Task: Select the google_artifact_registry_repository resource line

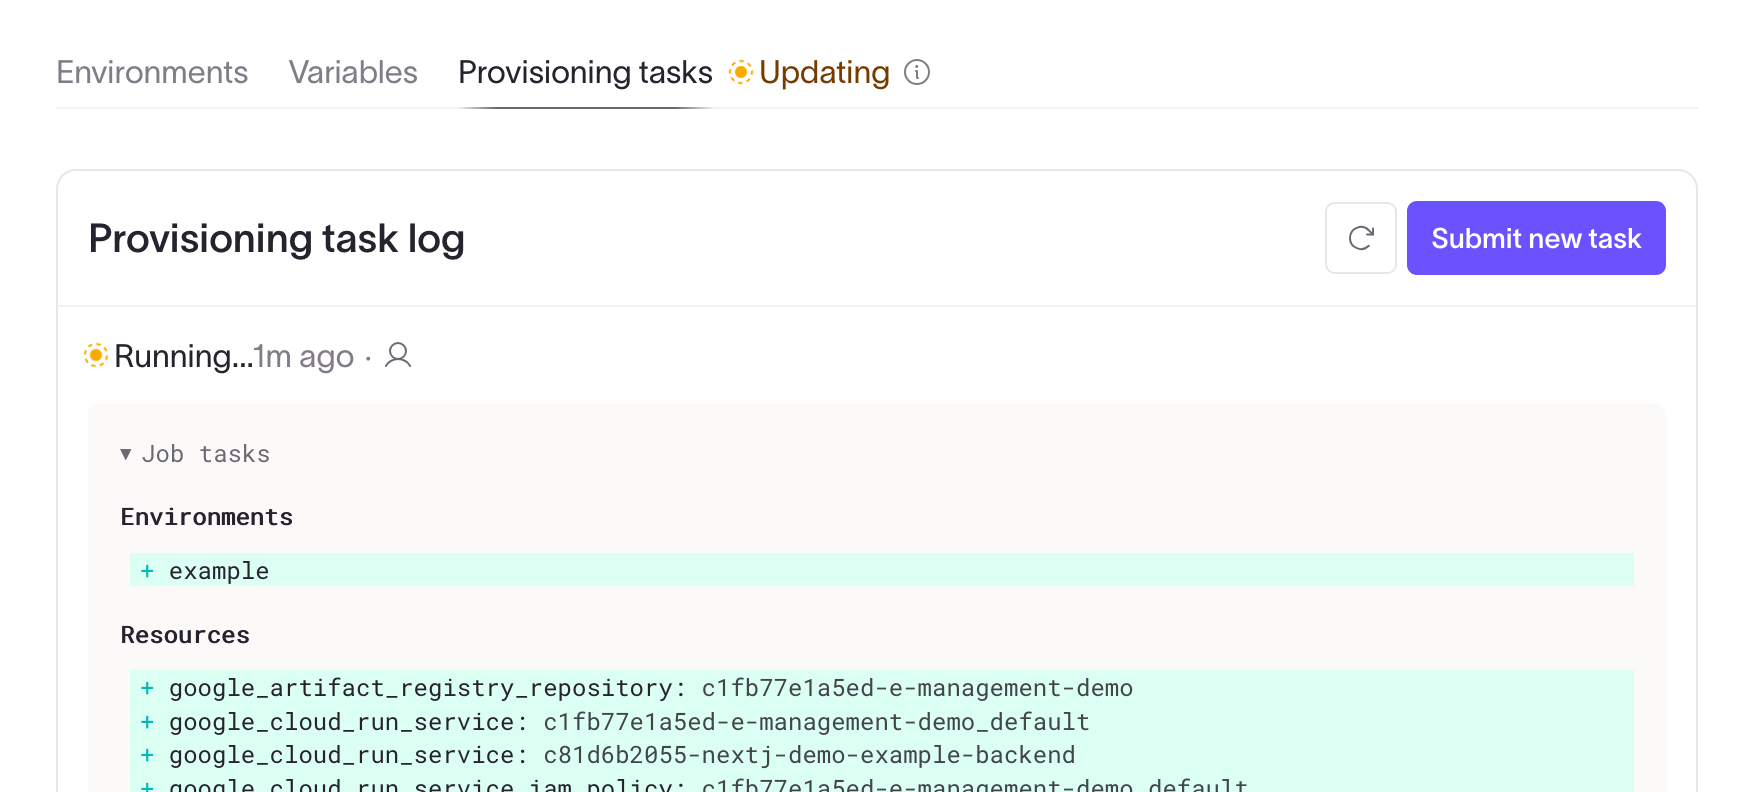Action: [882, 688]
